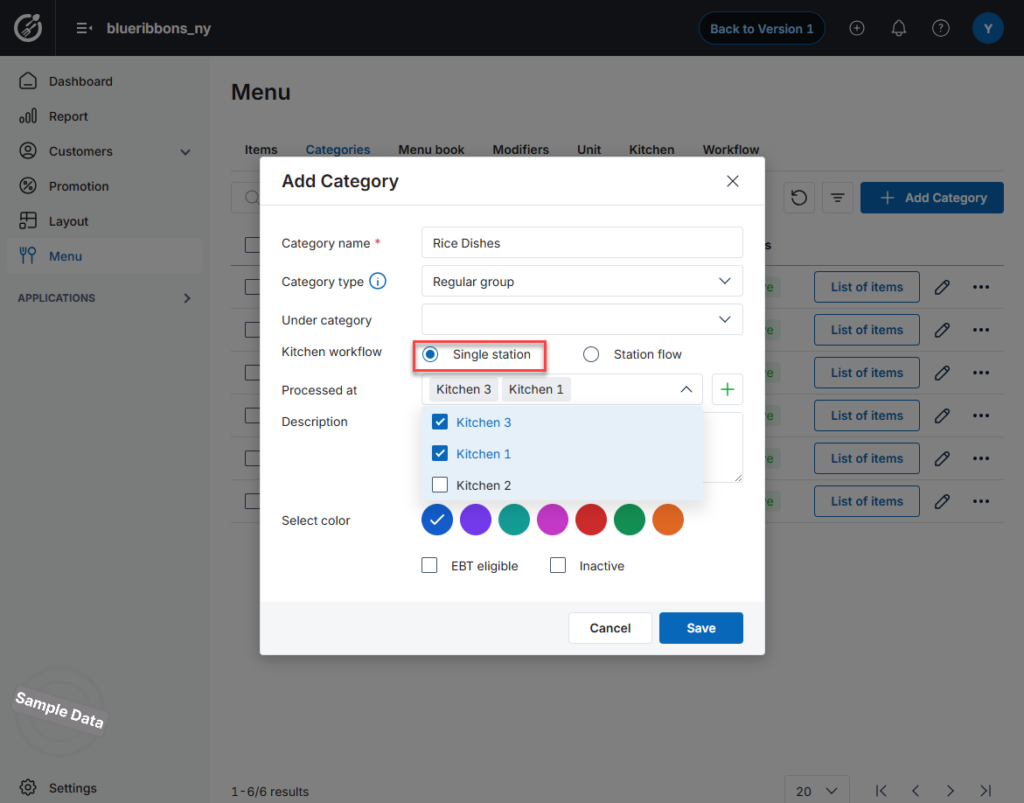Screen dimensions: 1024x803
Task: Open three-dots menu in last row
Action: pos(981,501)
